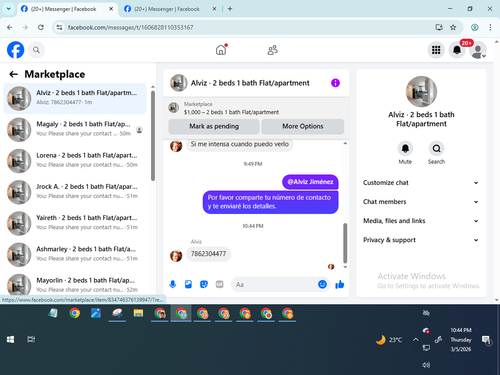Open the Windows notification center icon

click(x=486, y=340)
